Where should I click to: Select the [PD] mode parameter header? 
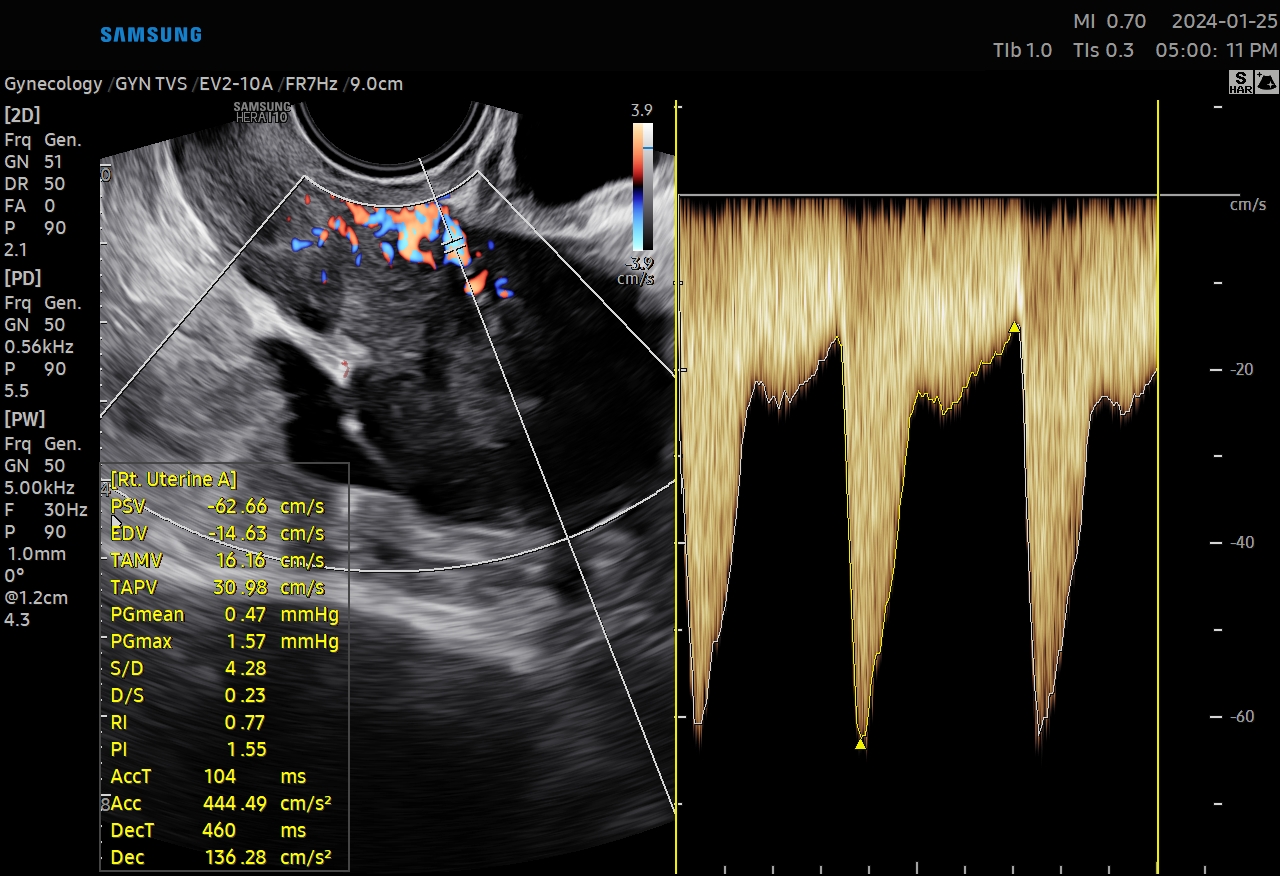(23, 278)
